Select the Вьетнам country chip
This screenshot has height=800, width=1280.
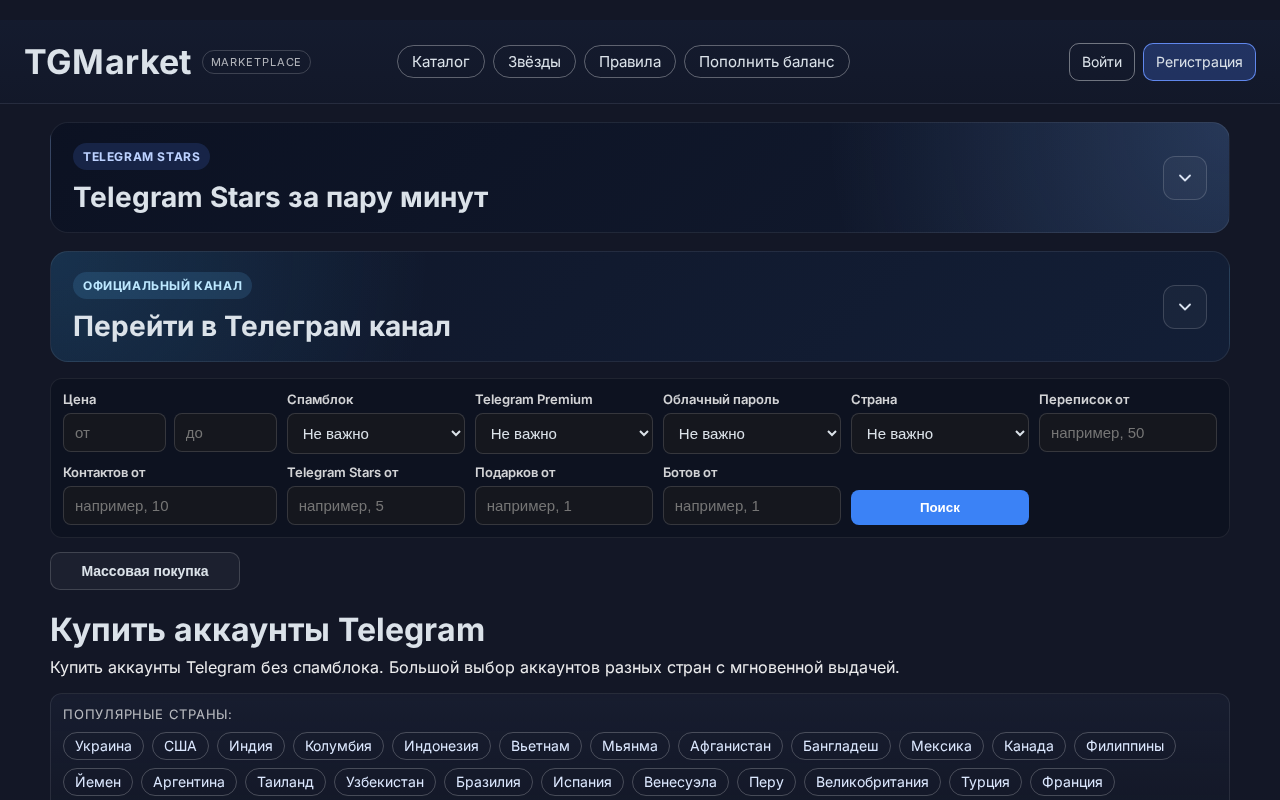point(540,746)
